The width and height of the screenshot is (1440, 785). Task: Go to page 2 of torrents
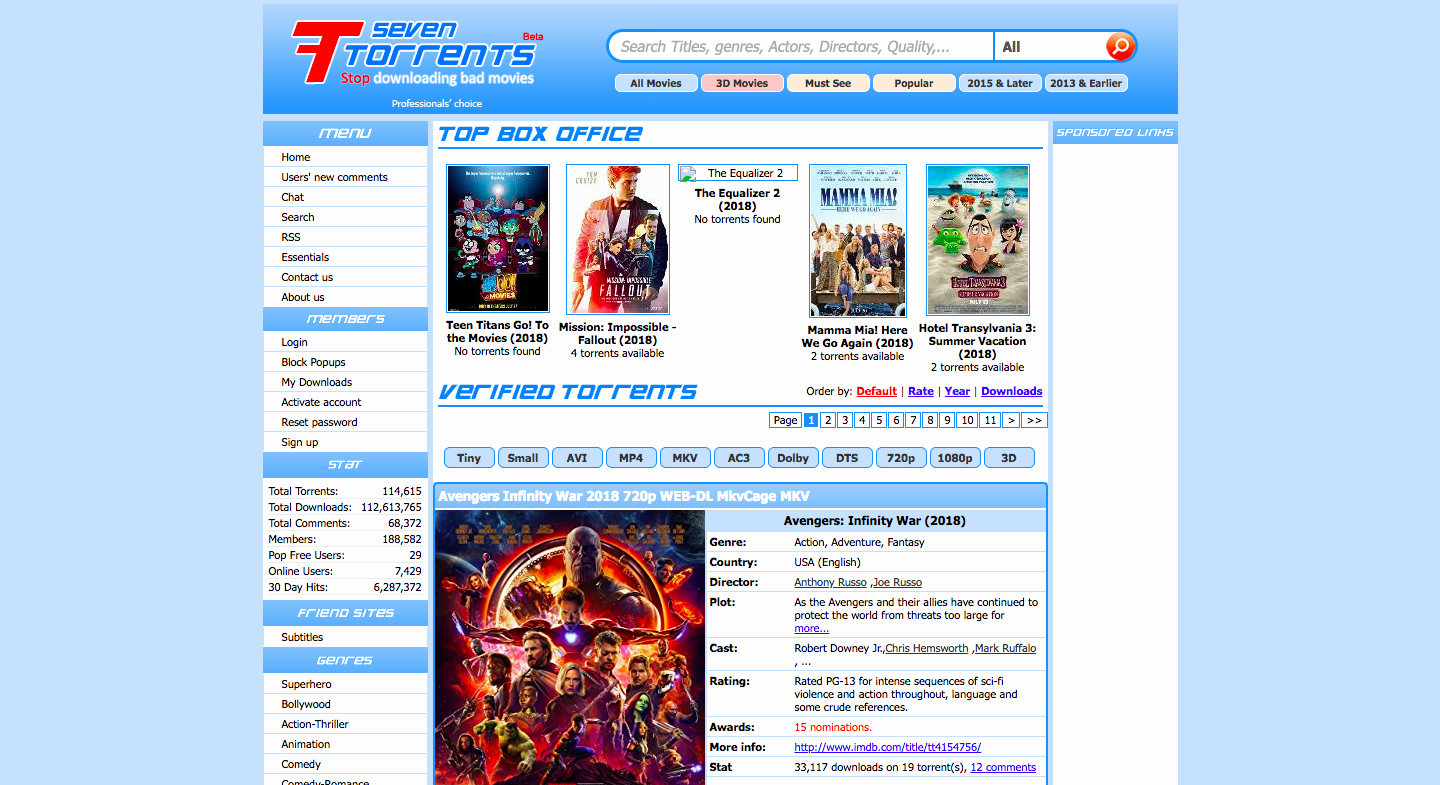tap(828, 420)
